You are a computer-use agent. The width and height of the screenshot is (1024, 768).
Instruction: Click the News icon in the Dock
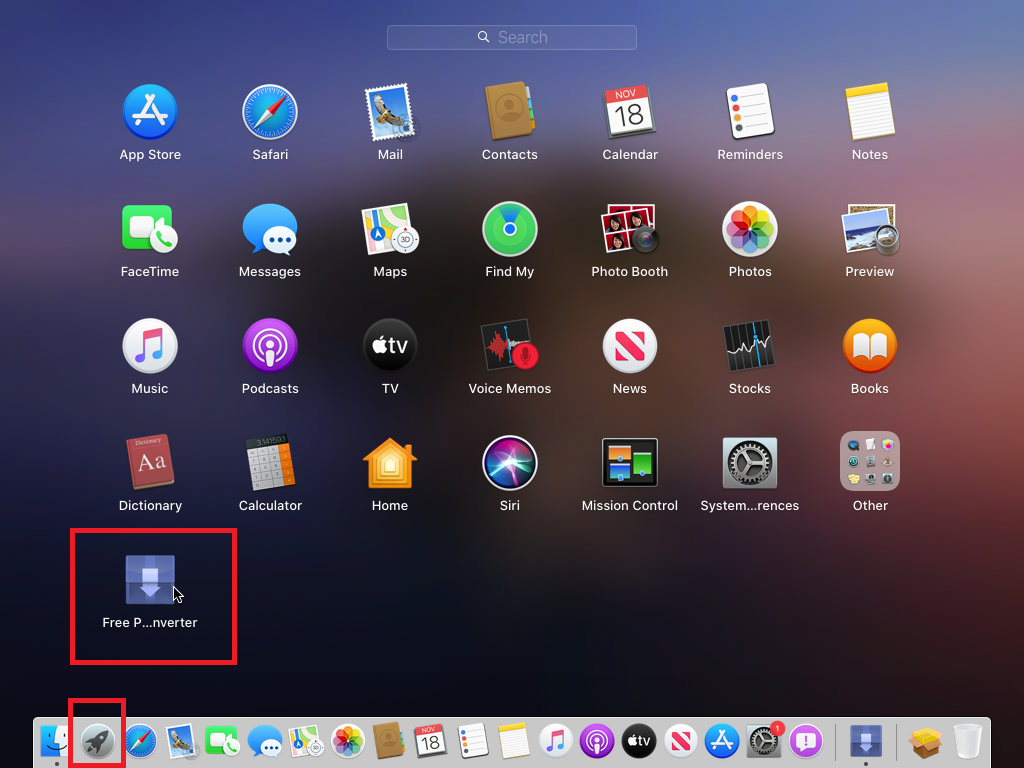(680, 742)
